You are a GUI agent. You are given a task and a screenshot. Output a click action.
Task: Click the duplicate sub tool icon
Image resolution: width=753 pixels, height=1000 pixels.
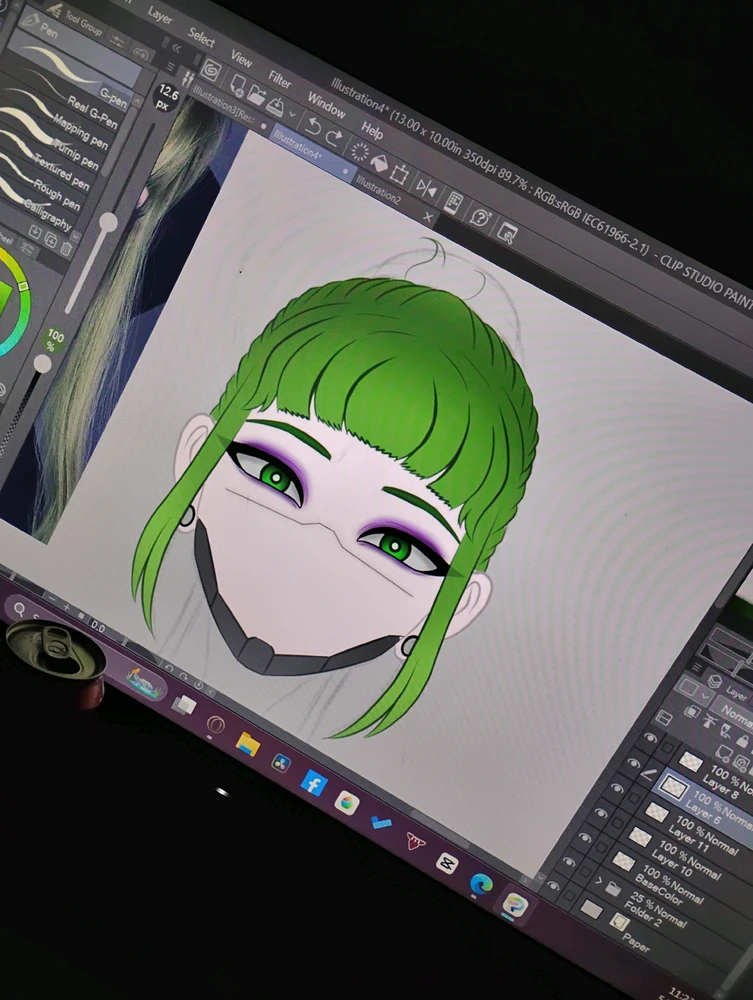click(x=51, y=240)
